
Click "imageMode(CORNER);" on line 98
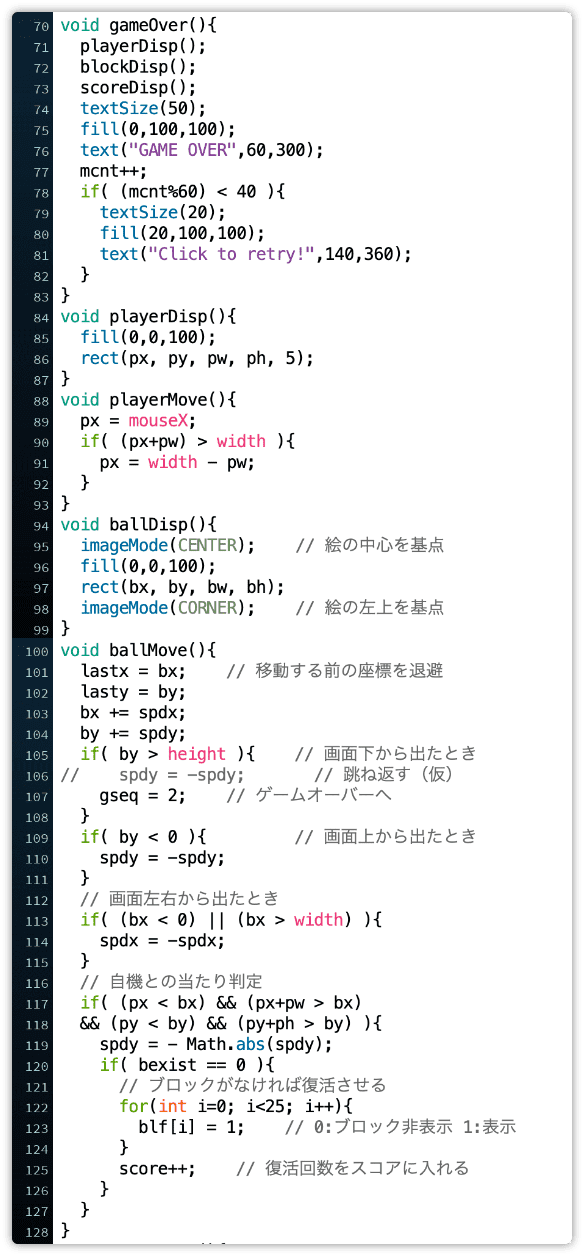click(168, 607)
